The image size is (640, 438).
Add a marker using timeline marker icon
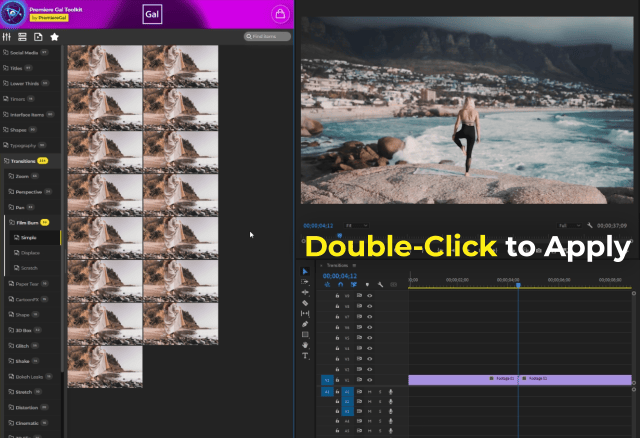[x=367, y=285]
